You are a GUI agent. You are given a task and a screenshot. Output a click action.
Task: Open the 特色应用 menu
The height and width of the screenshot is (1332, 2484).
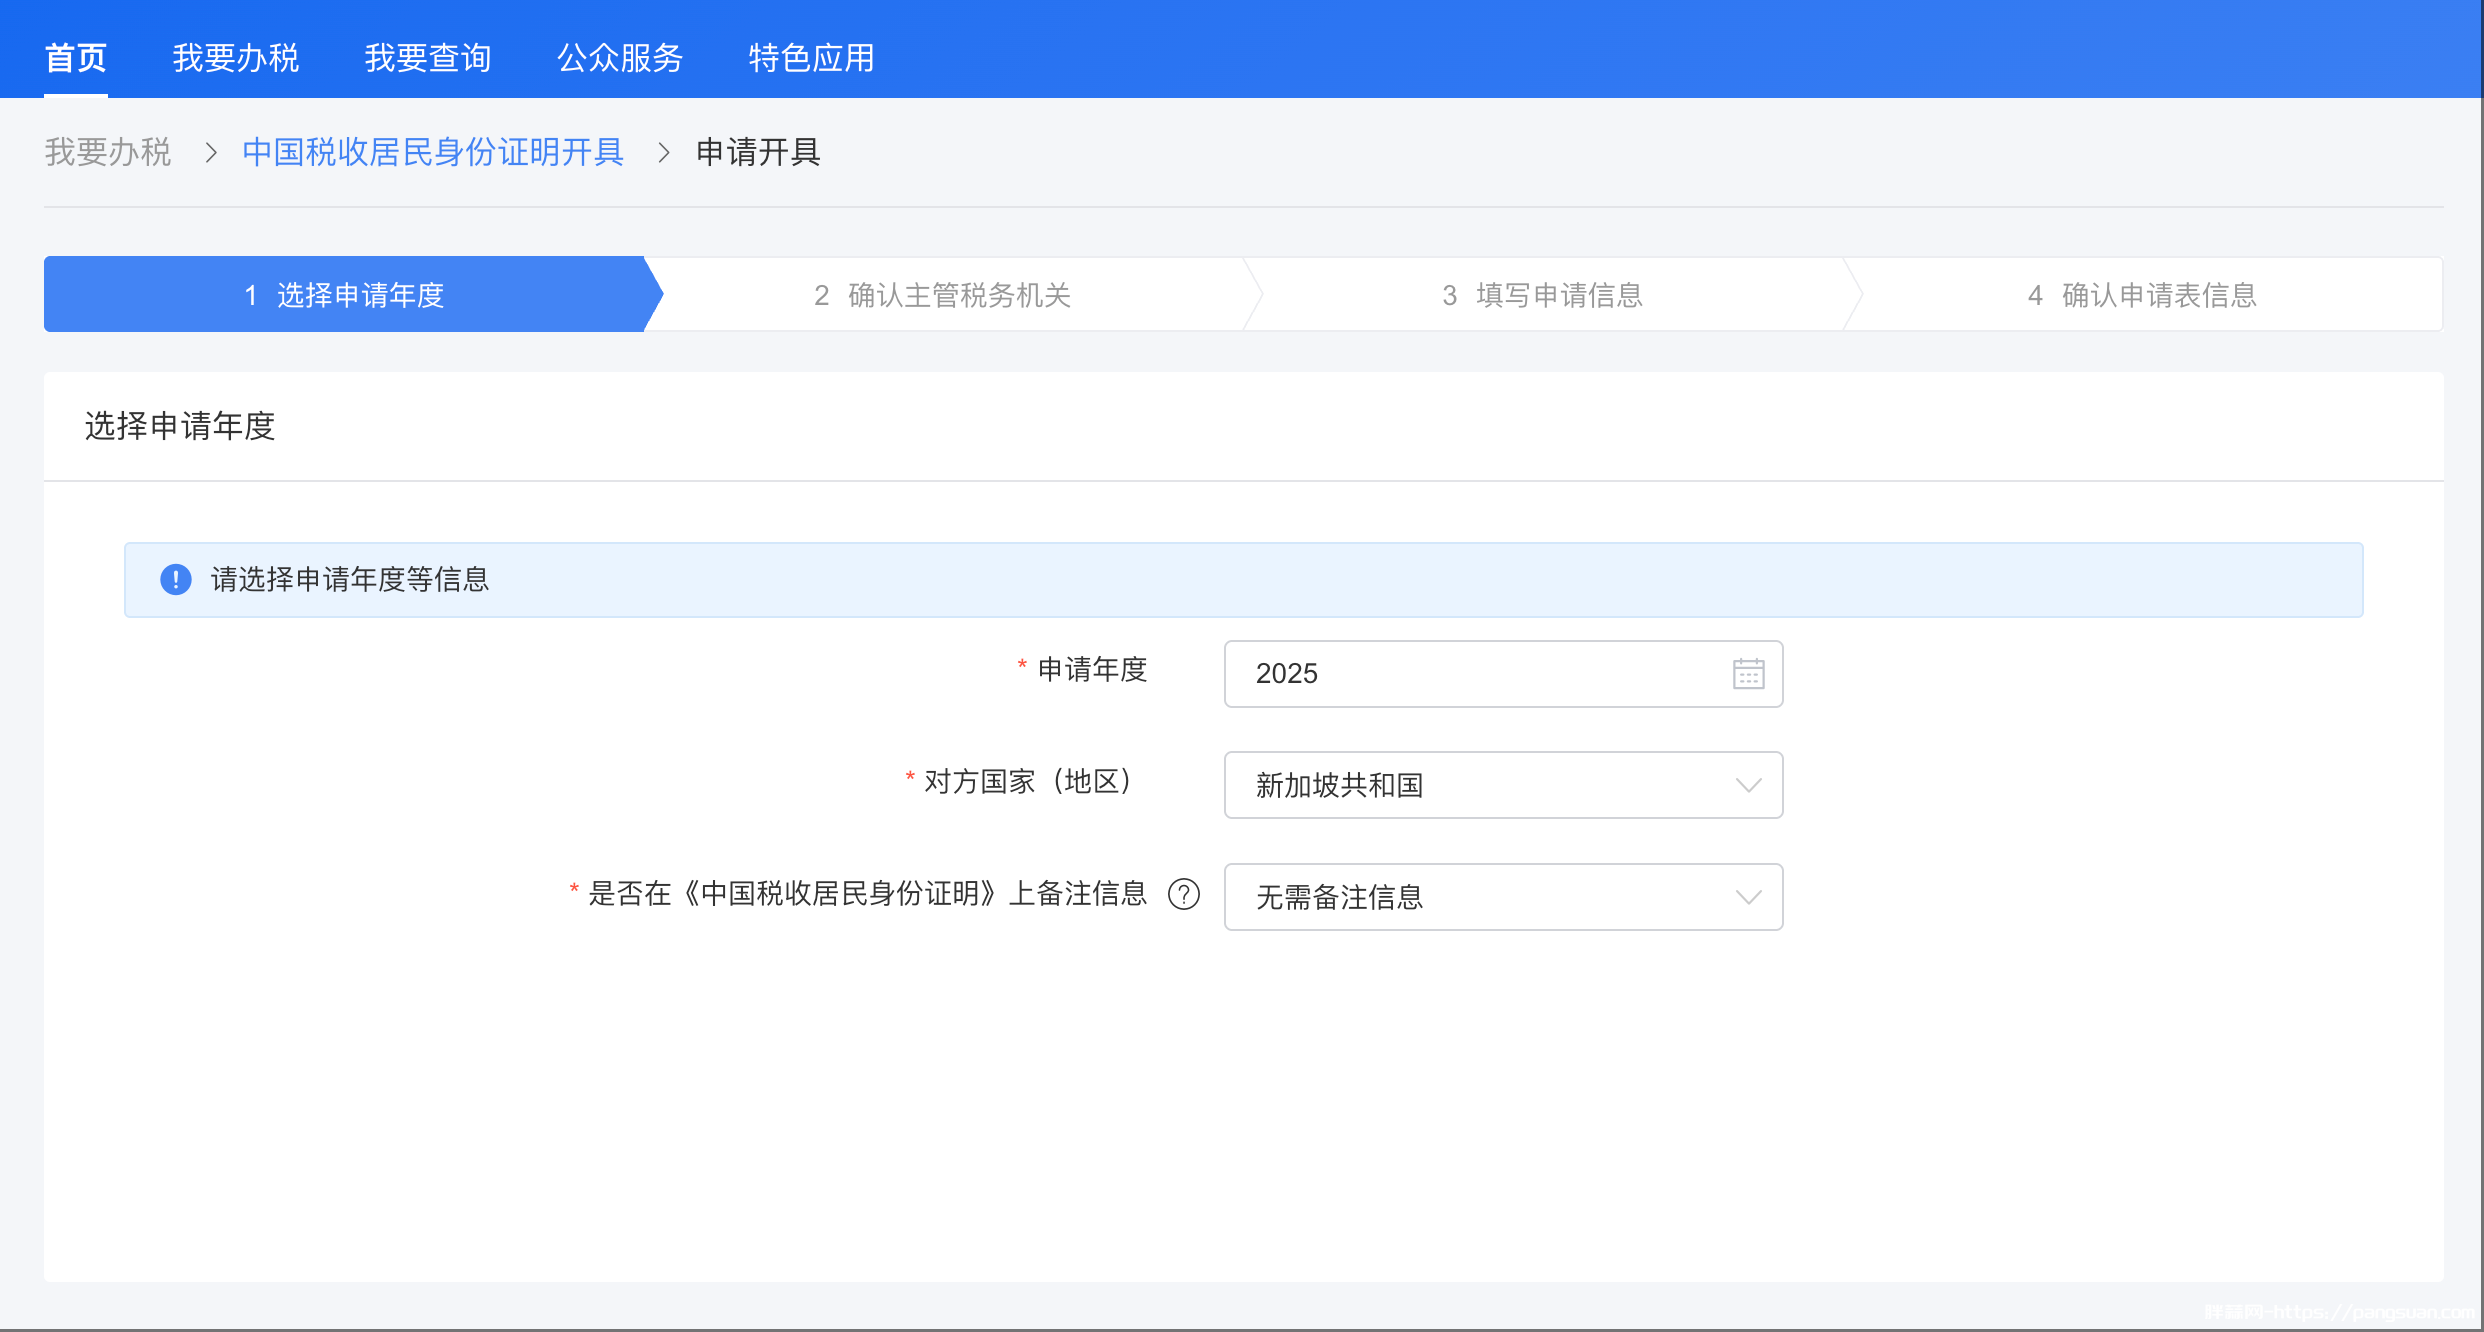tap(812, 58)
